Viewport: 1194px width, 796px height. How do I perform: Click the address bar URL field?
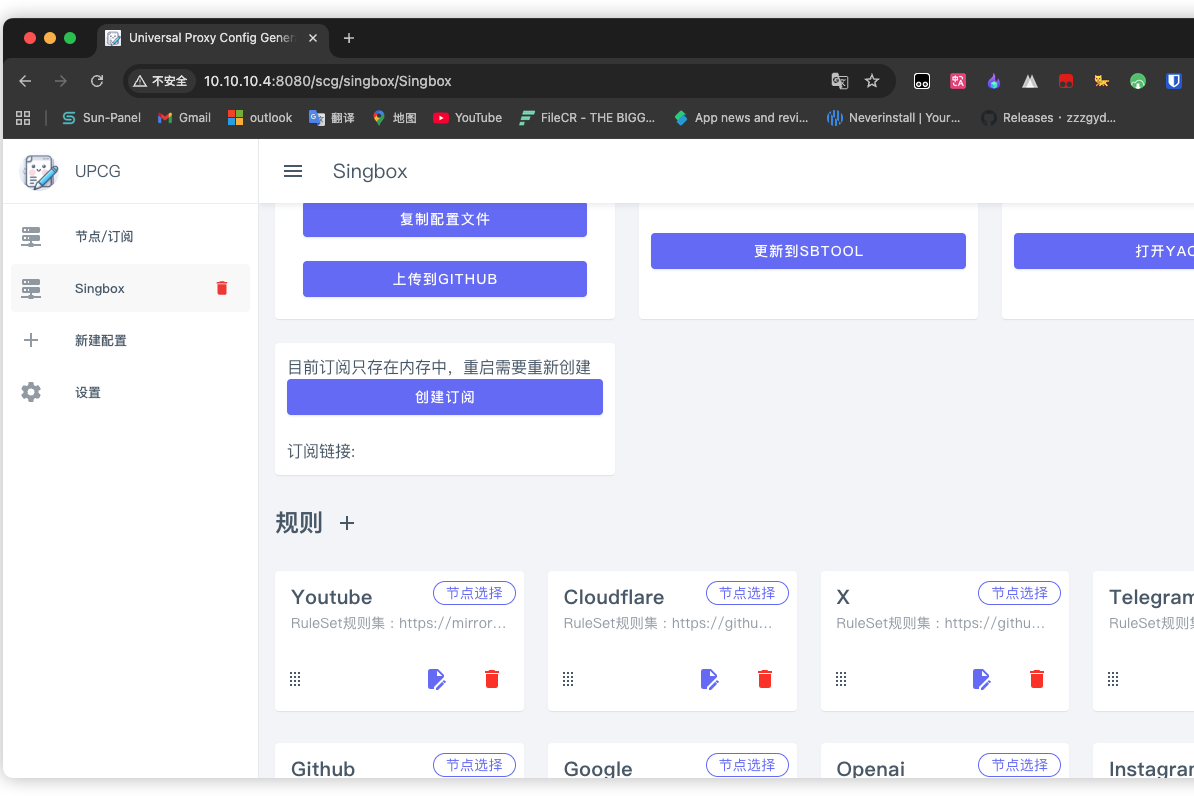510,81
